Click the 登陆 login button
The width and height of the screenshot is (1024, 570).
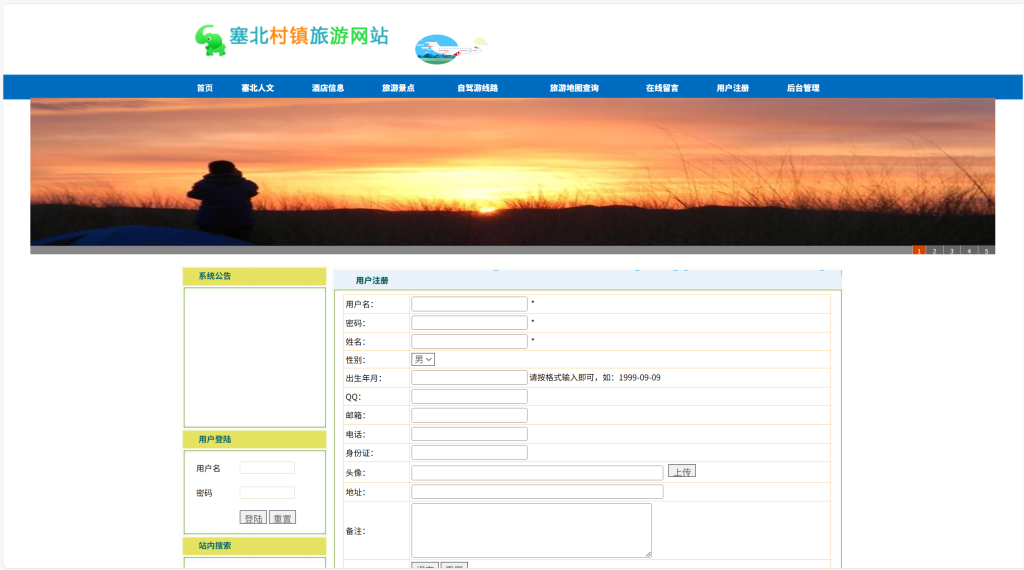click(253, 518)
